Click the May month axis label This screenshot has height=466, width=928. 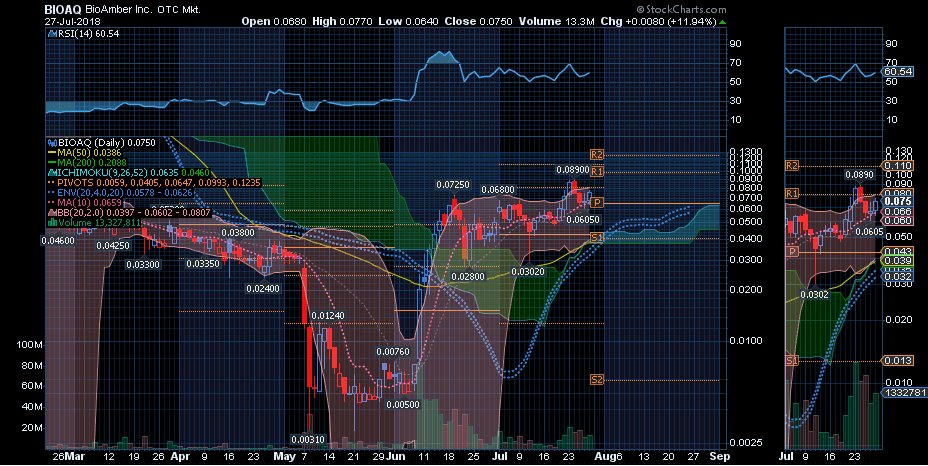(x=285, y=457)
